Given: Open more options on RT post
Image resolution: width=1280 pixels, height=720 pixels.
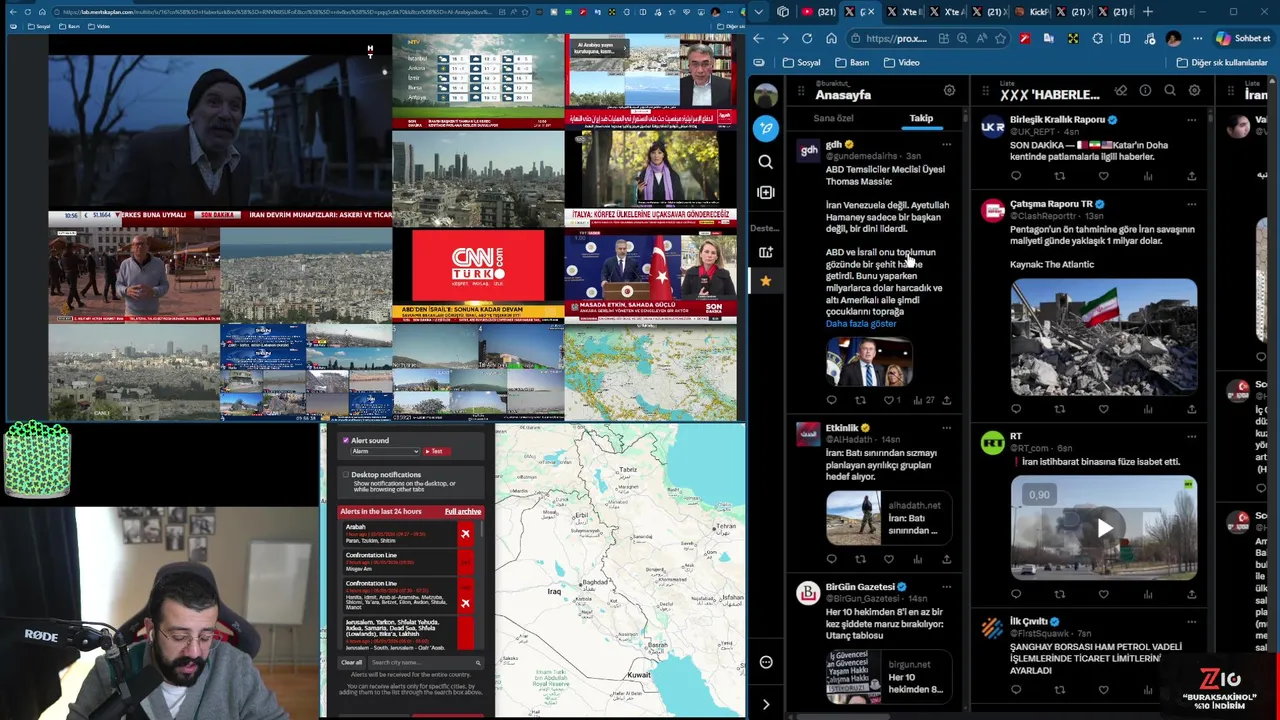Looking at the screenshot, I should [x=1191, y=437].
